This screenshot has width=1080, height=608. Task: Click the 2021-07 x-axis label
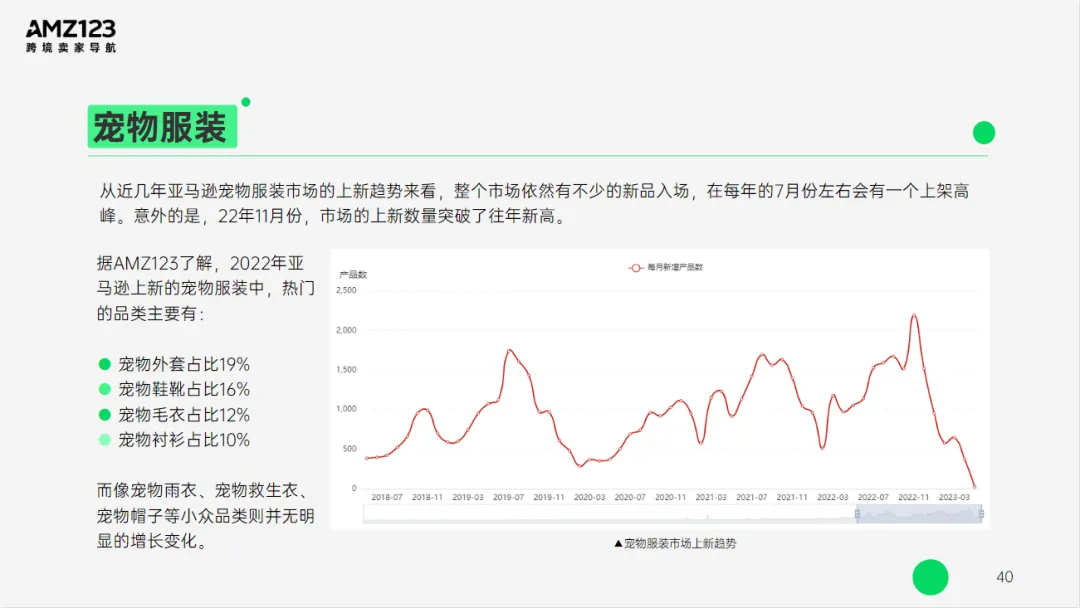(x=751, y=497)
